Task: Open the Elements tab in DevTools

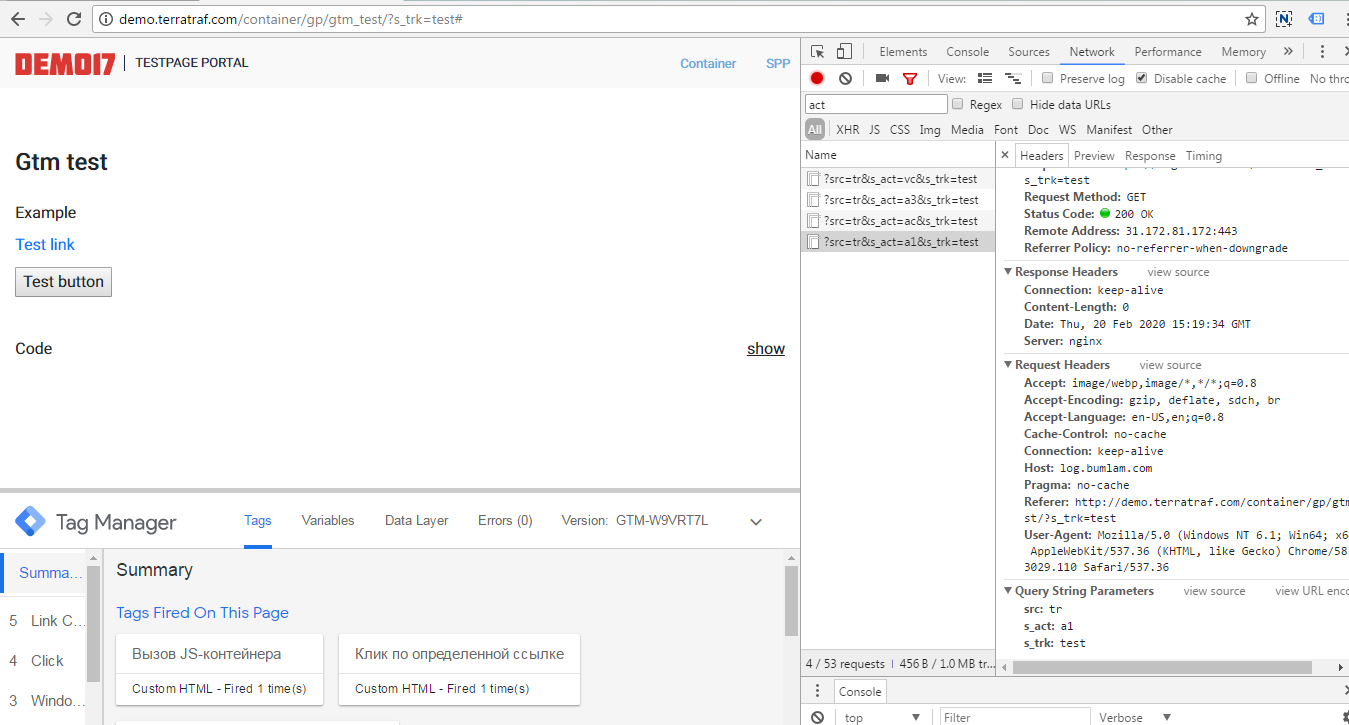Action: [x=903, y=52]
